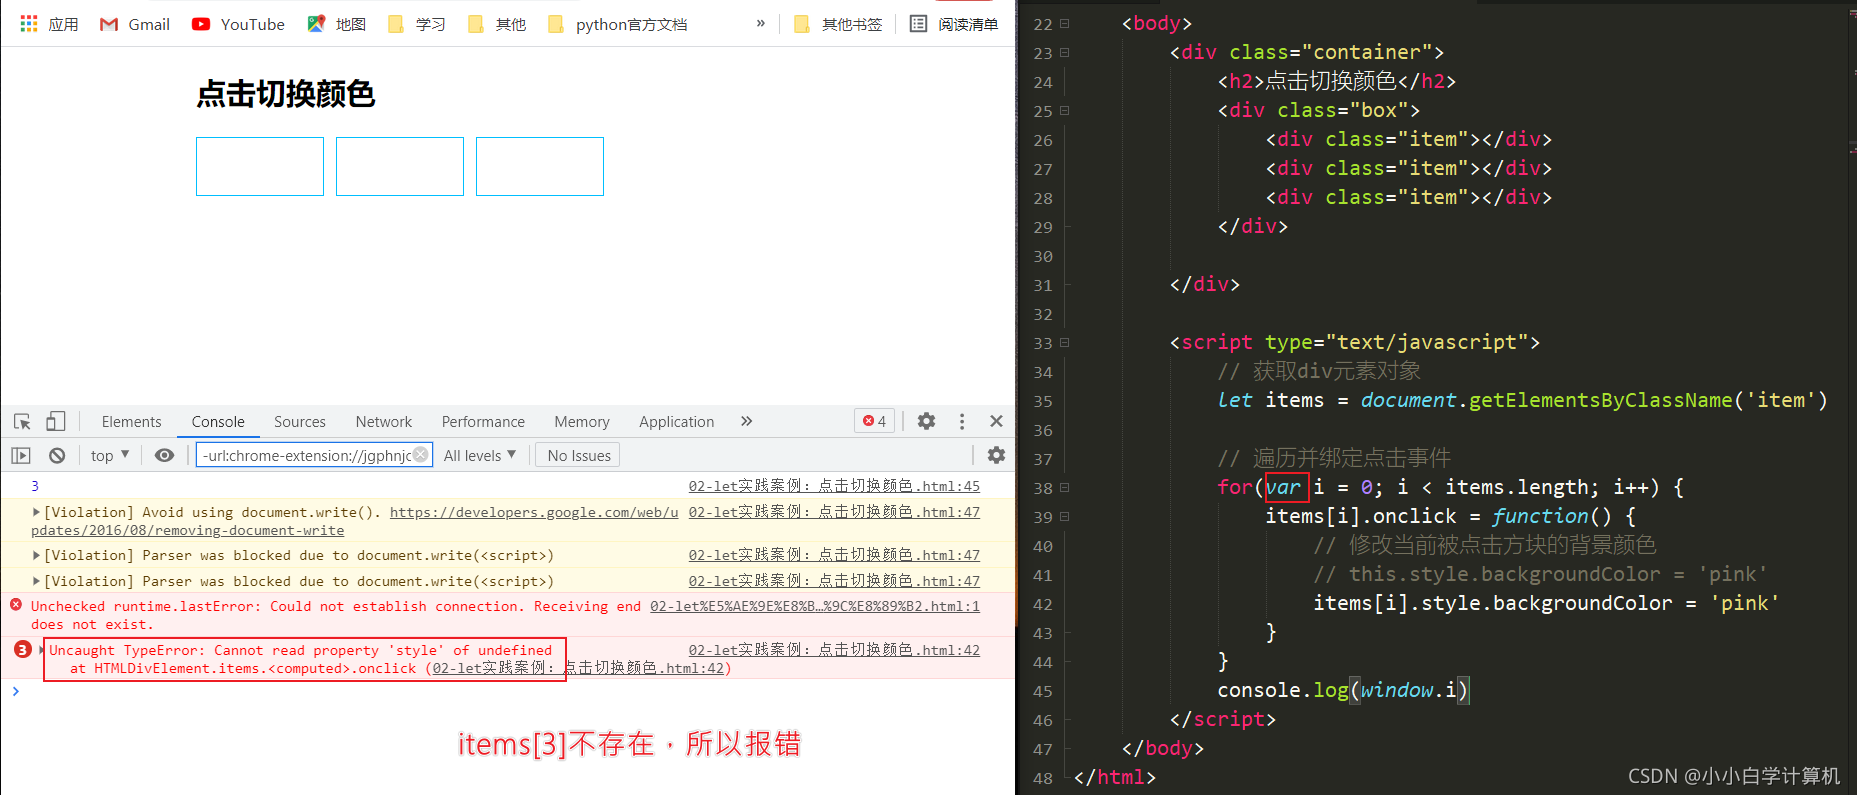1857x795 pixels.
Task: Open the runtime.lastError source link html:1
Action: click(815, 606)
